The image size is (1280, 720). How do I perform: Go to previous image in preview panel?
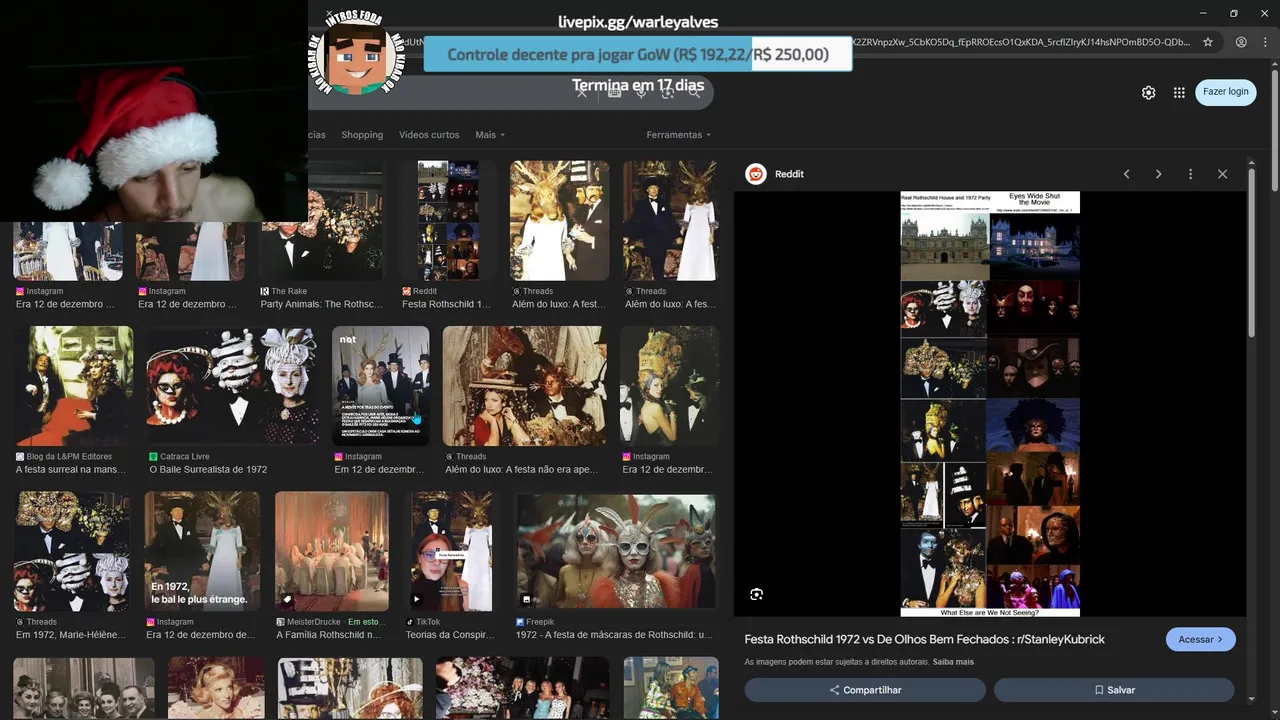pyautogui.click(x=1126, y=174)
